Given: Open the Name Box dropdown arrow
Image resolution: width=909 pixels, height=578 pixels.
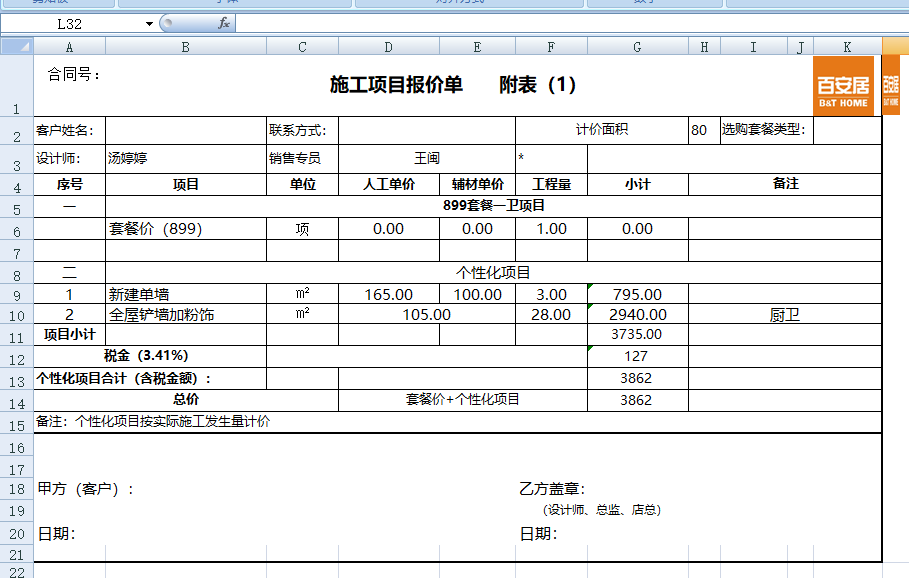Looking at the screenshot, I should pyautogui.click(x=150, y=23).
